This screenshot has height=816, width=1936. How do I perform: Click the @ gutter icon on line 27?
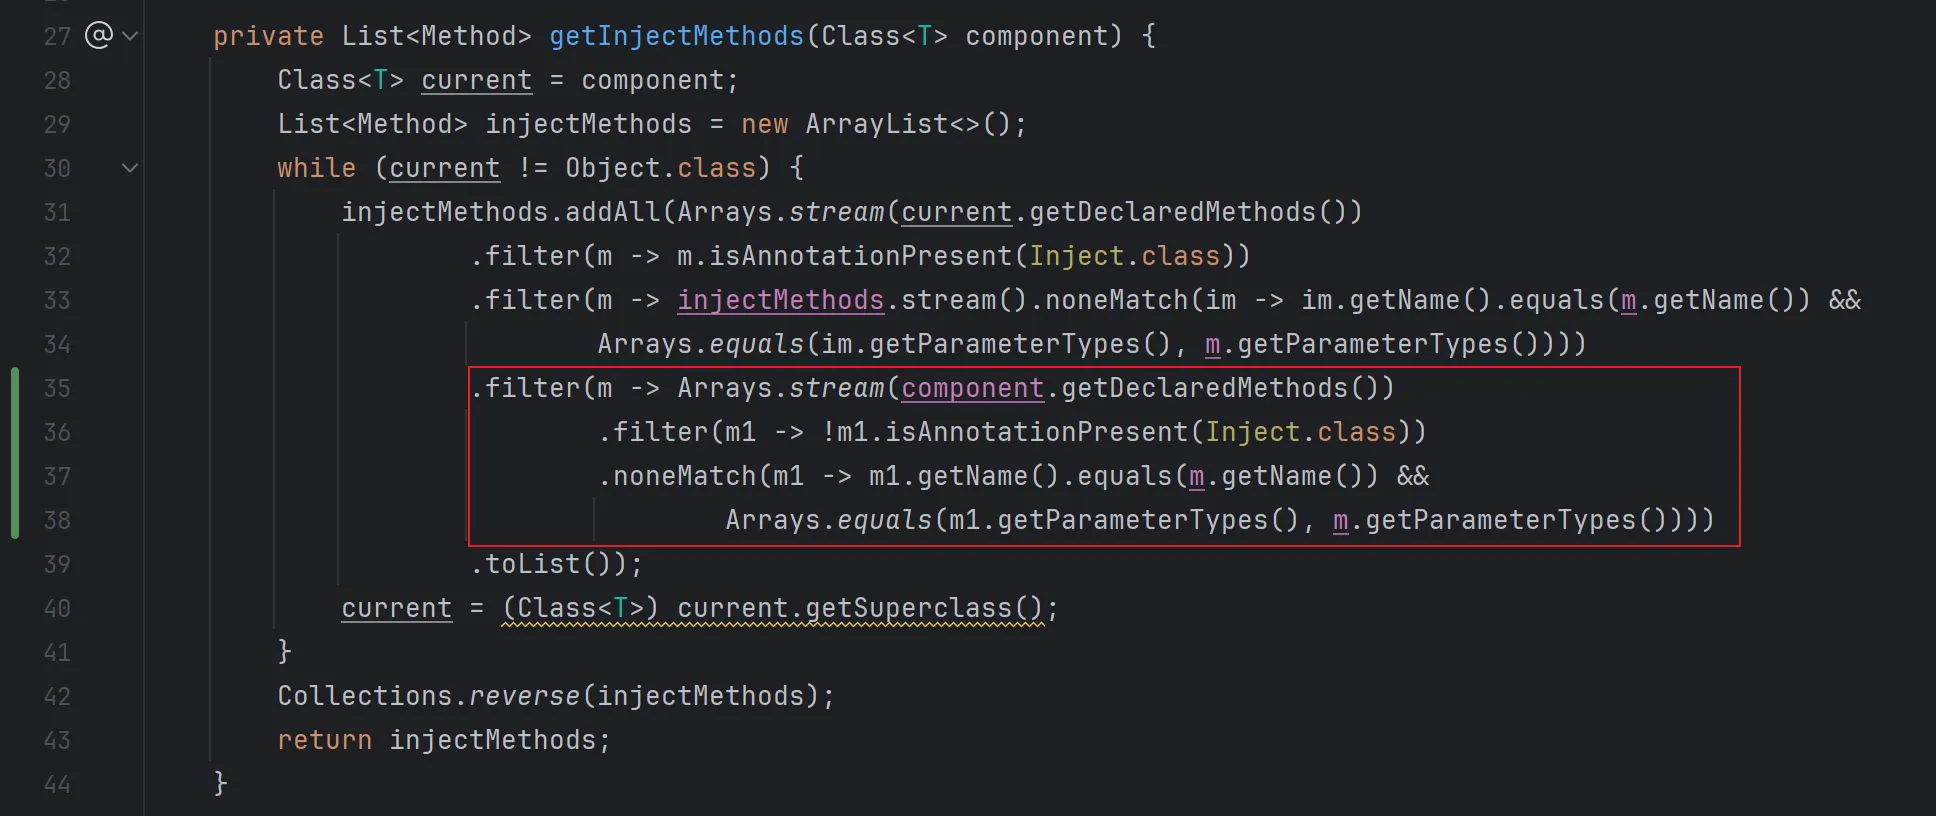(x=98, y=36)
